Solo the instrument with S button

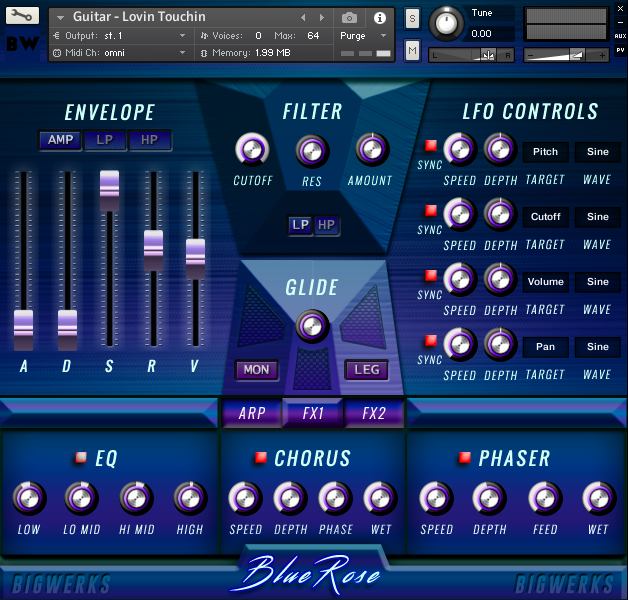(x=412, y=18)
